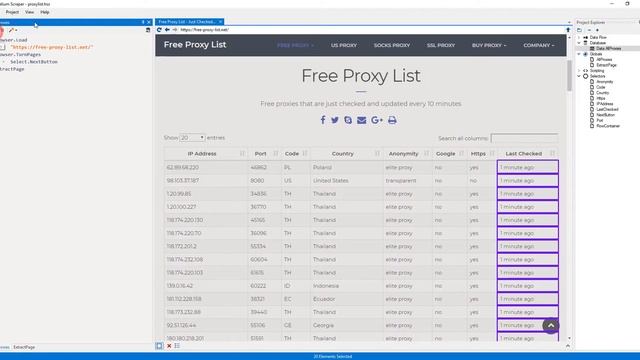Select the Anonymity selector in Project Explorer
This screenshot has height=360, width=640.
pos(604,82)
